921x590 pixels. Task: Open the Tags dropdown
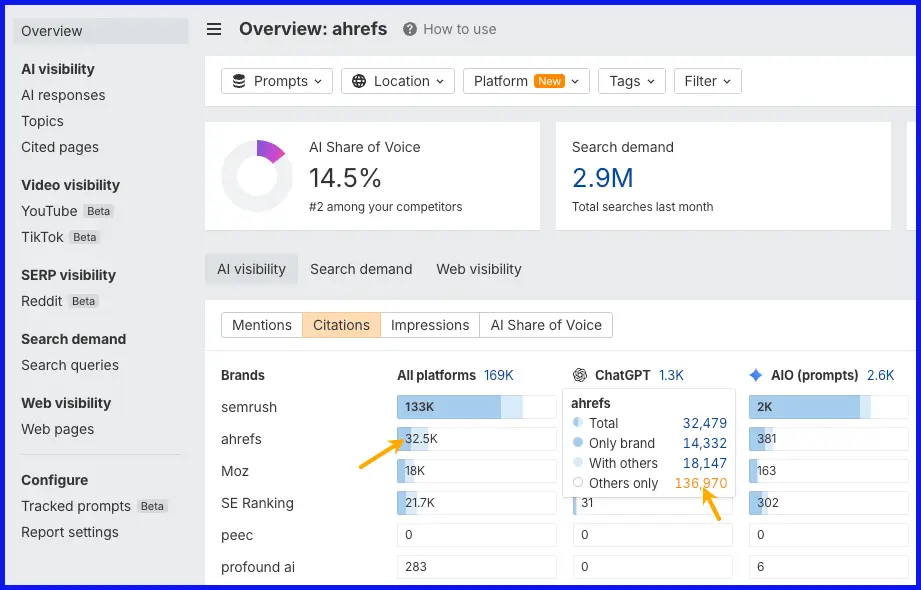631,81
